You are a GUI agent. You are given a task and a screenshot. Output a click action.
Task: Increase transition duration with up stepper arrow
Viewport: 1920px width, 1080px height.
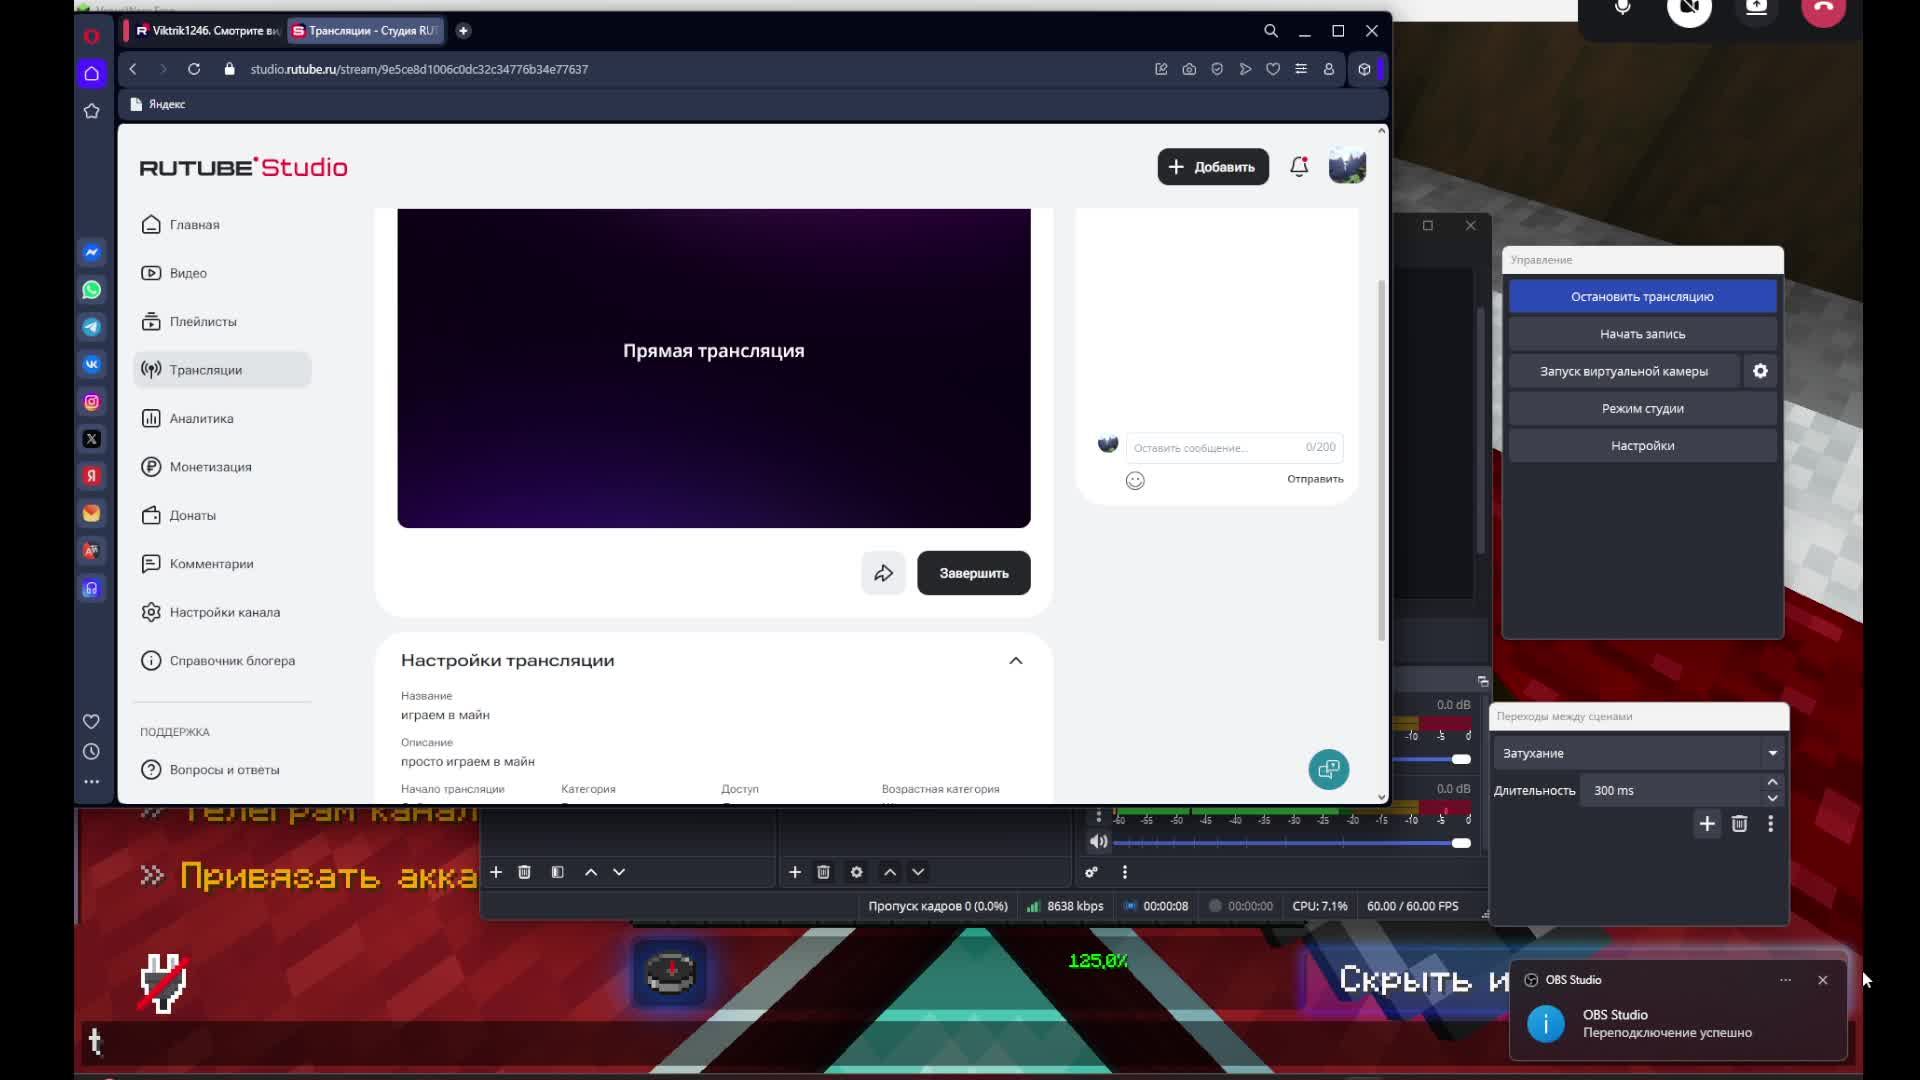1772,782
